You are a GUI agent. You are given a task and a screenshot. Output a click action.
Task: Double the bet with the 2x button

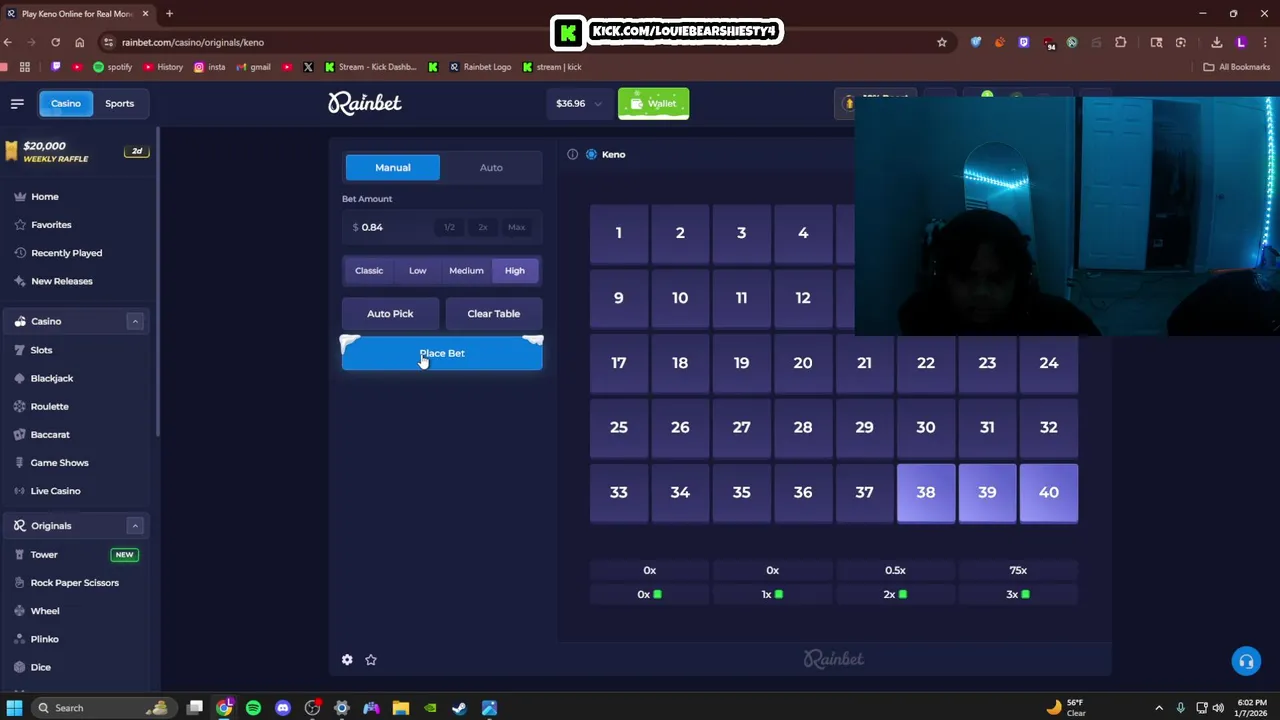tap(483, 227)
